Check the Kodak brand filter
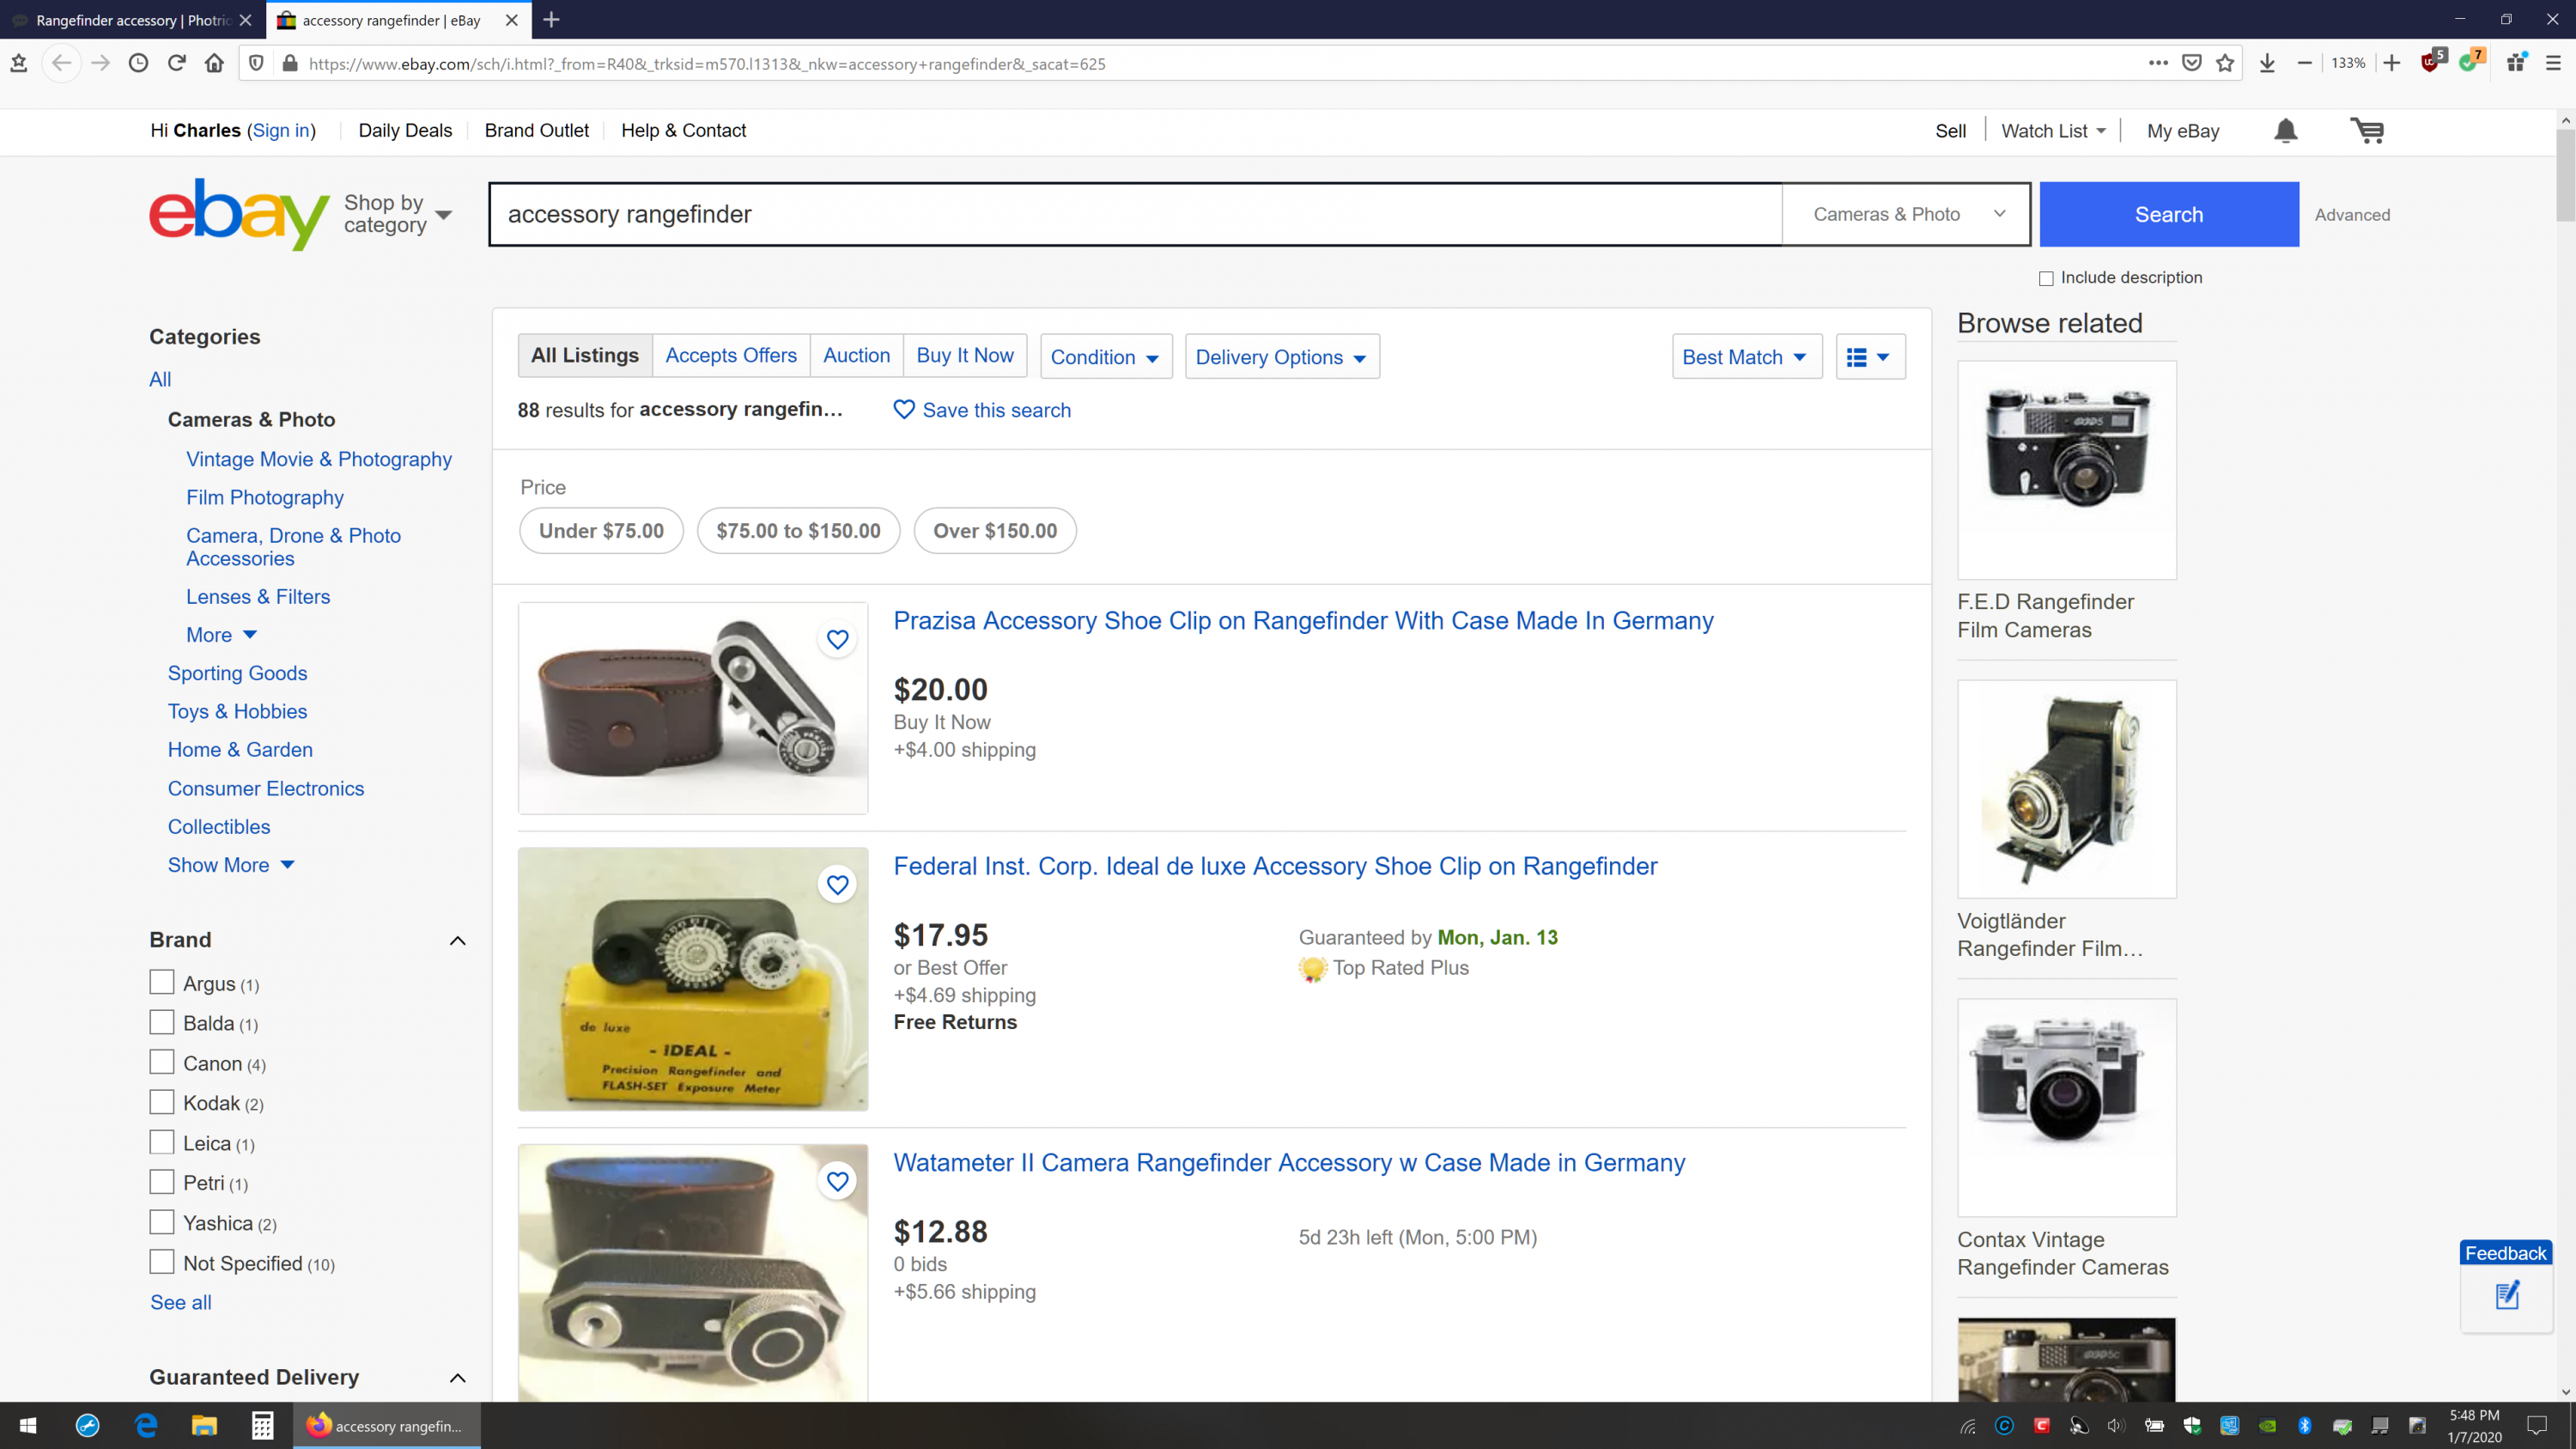This screenshot has height=1449, width=2576. 161,1103
